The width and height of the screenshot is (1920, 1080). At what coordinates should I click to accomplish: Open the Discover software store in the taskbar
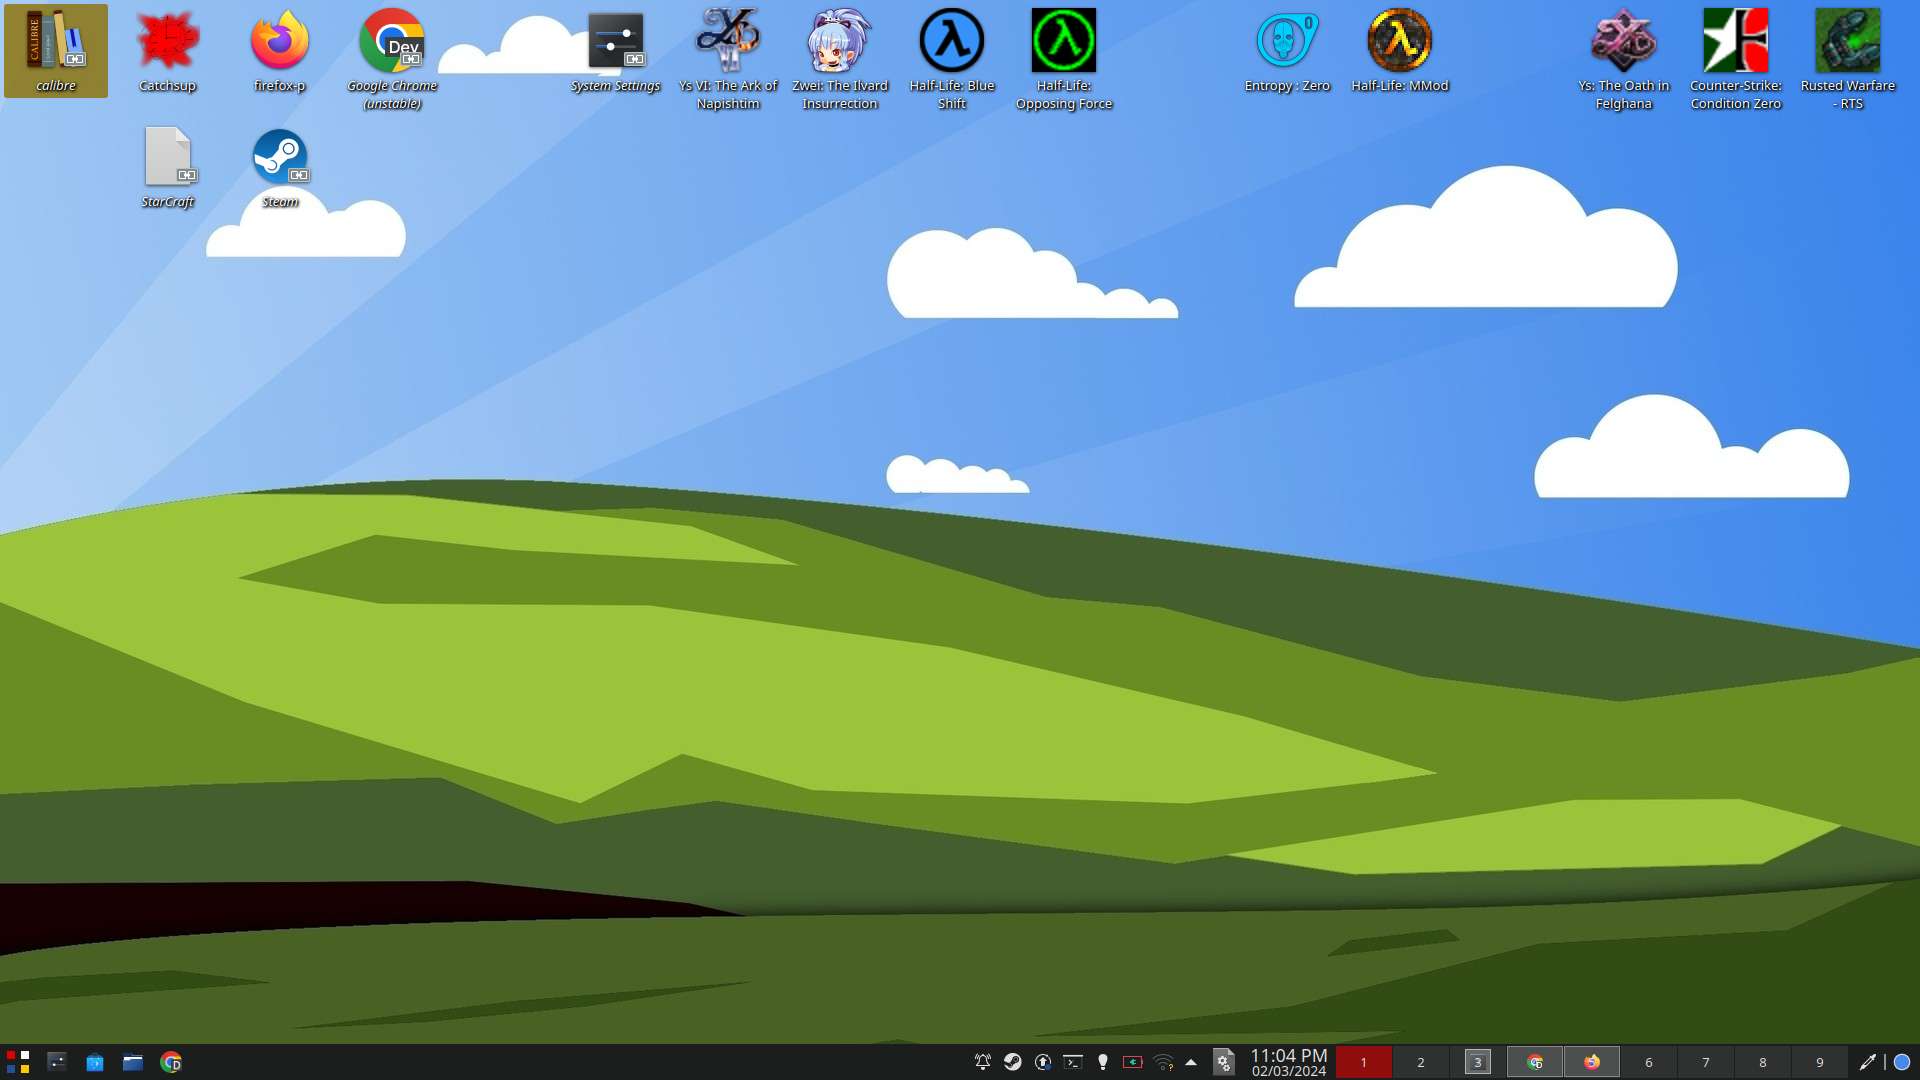(95, 1062)
